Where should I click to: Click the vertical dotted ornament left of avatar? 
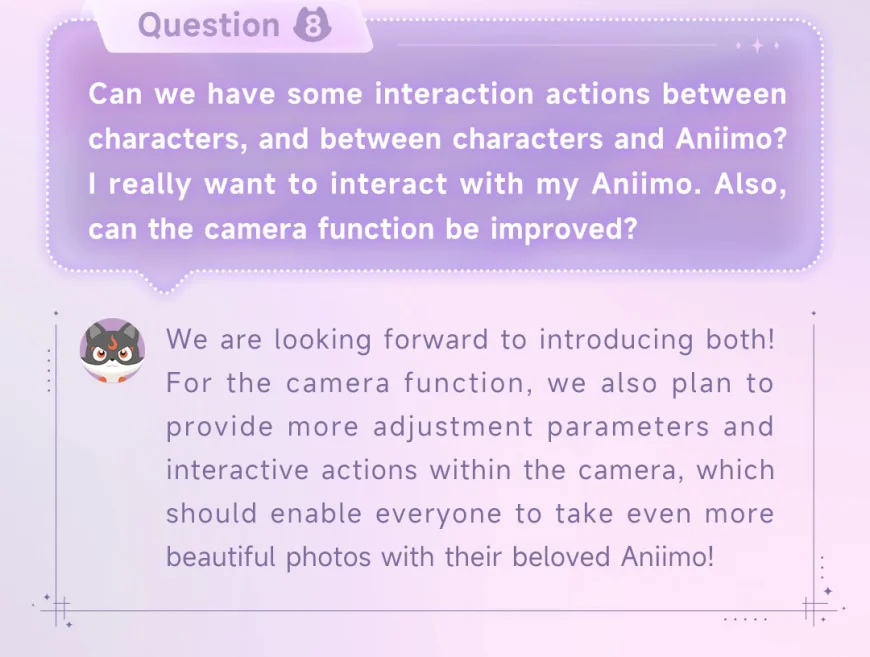49,370
